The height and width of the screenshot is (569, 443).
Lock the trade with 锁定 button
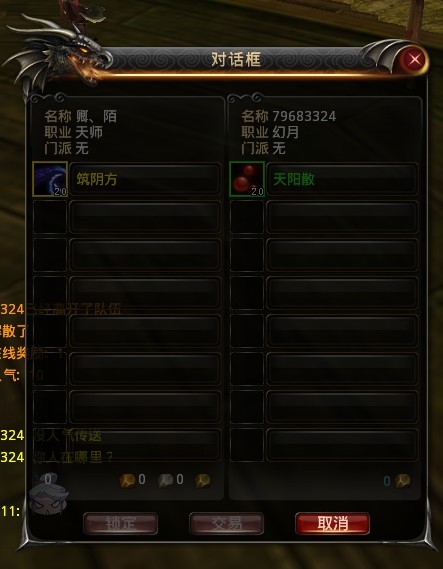pos(120,523)
